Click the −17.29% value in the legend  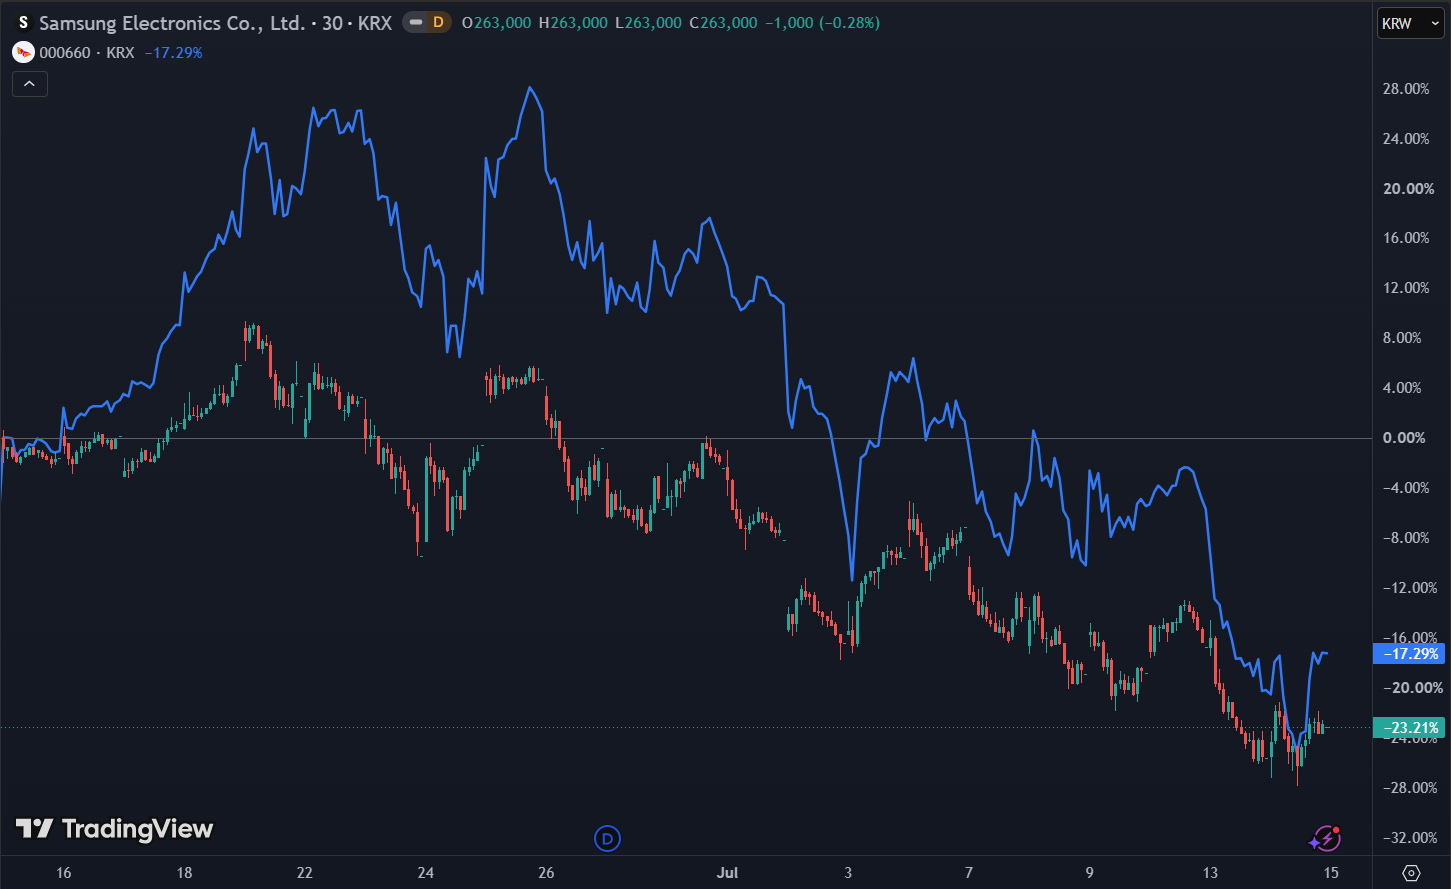tap(173, 52)
